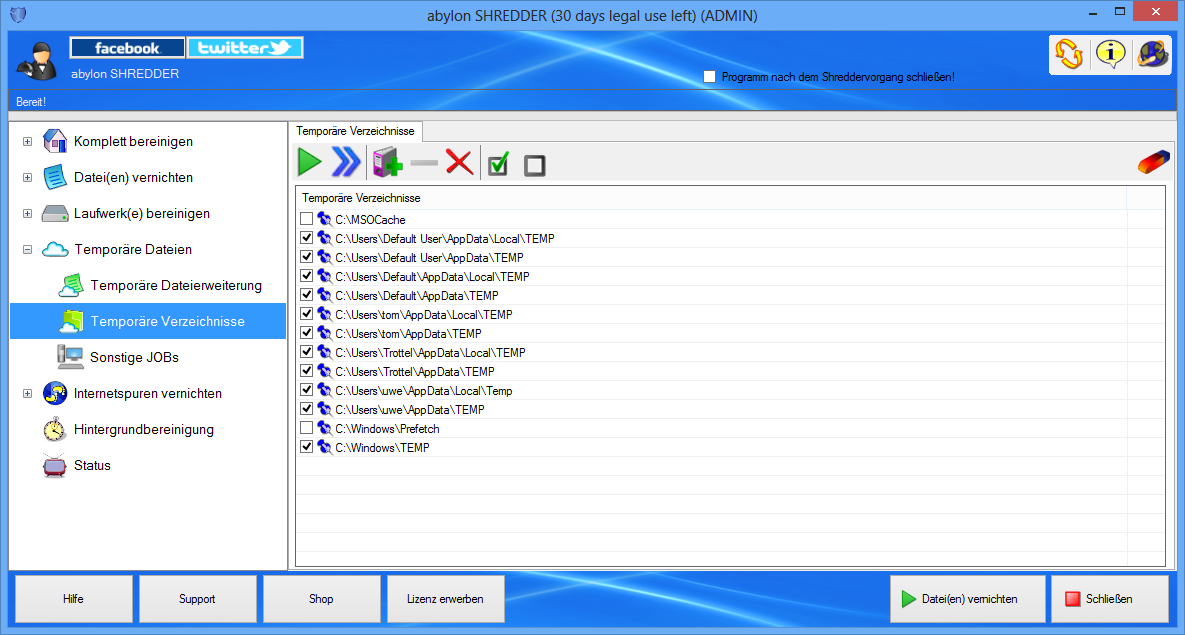Click the Datei(en) vernichten bottom button
The height and width of the screenshot is (635, 1185).
click(x=967, y=599)
